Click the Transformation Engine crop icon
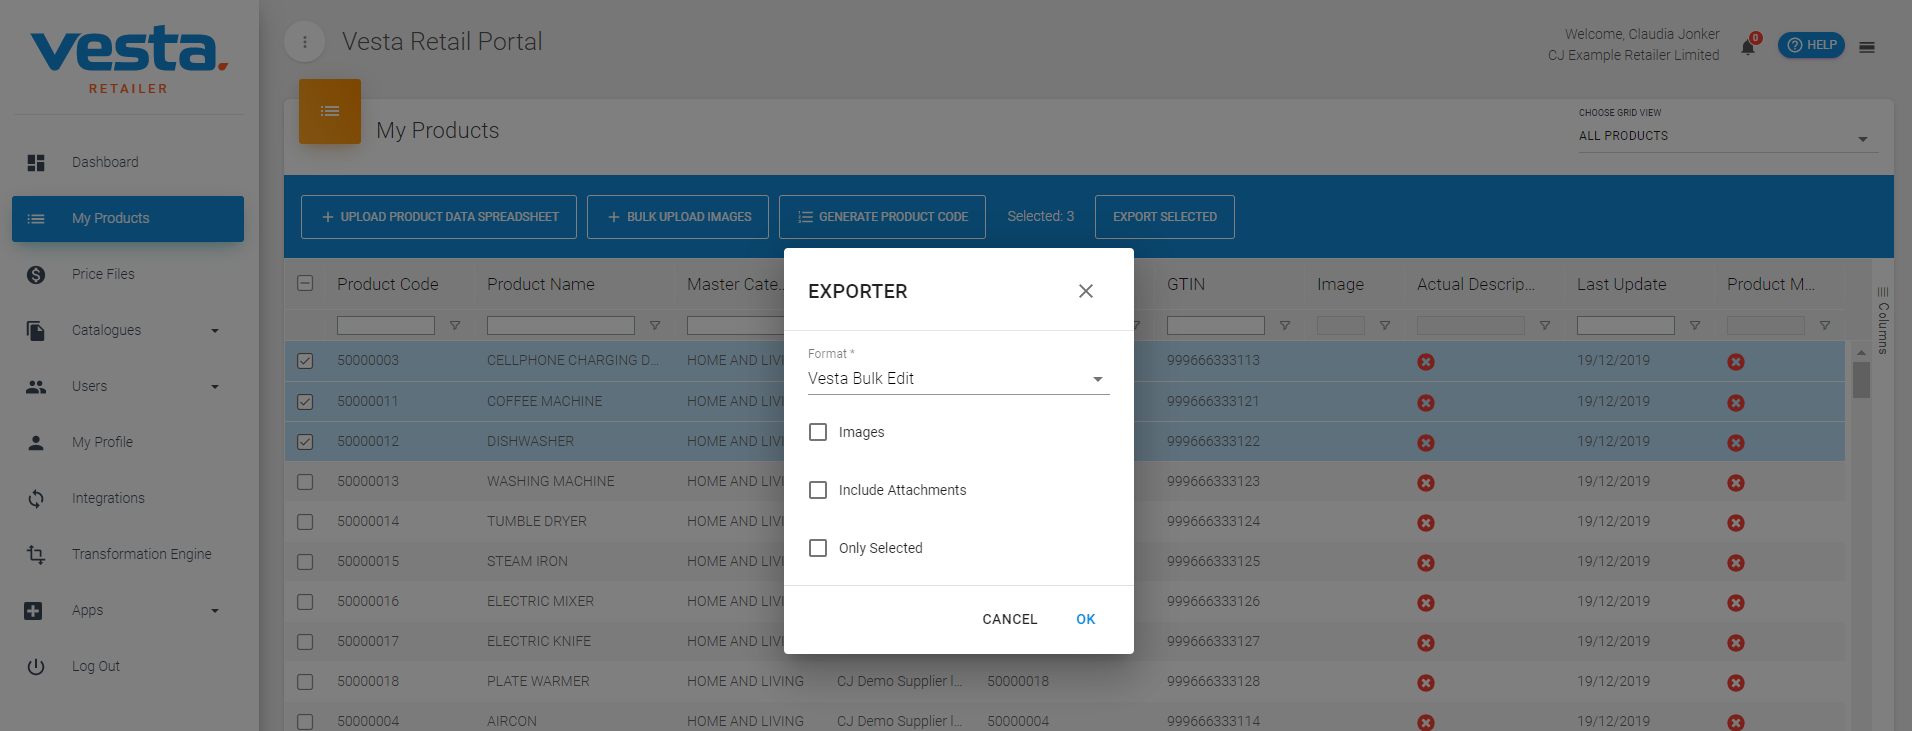 click(x=36, y=554)
